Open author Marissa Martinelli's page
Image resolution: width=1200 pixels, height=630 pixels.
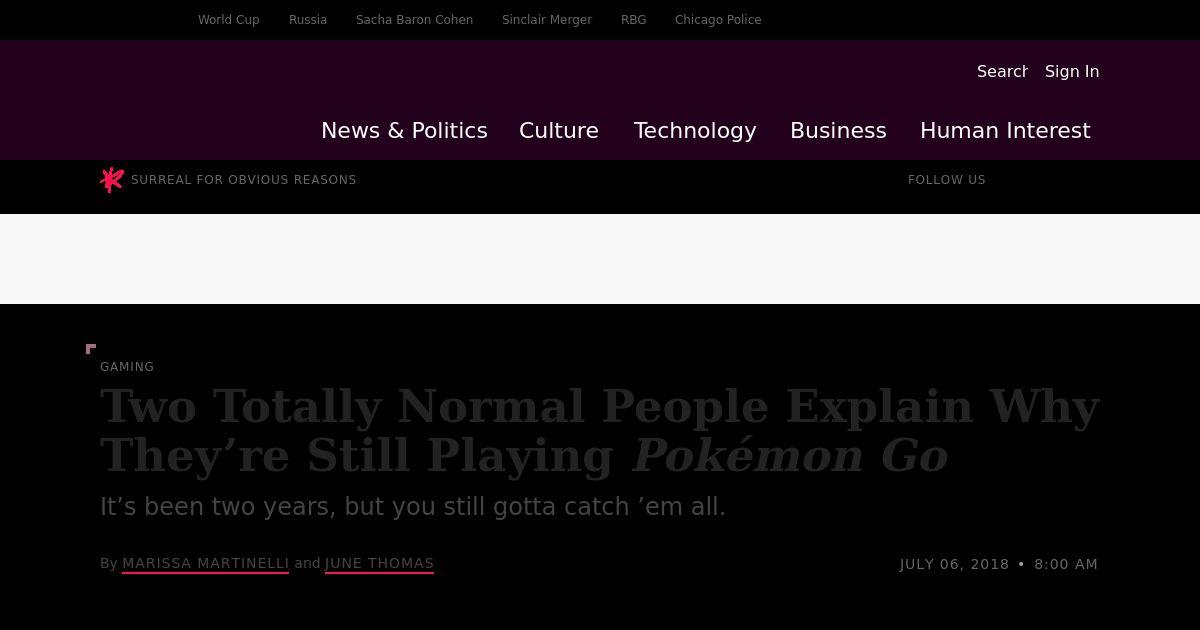click(205, 563)
